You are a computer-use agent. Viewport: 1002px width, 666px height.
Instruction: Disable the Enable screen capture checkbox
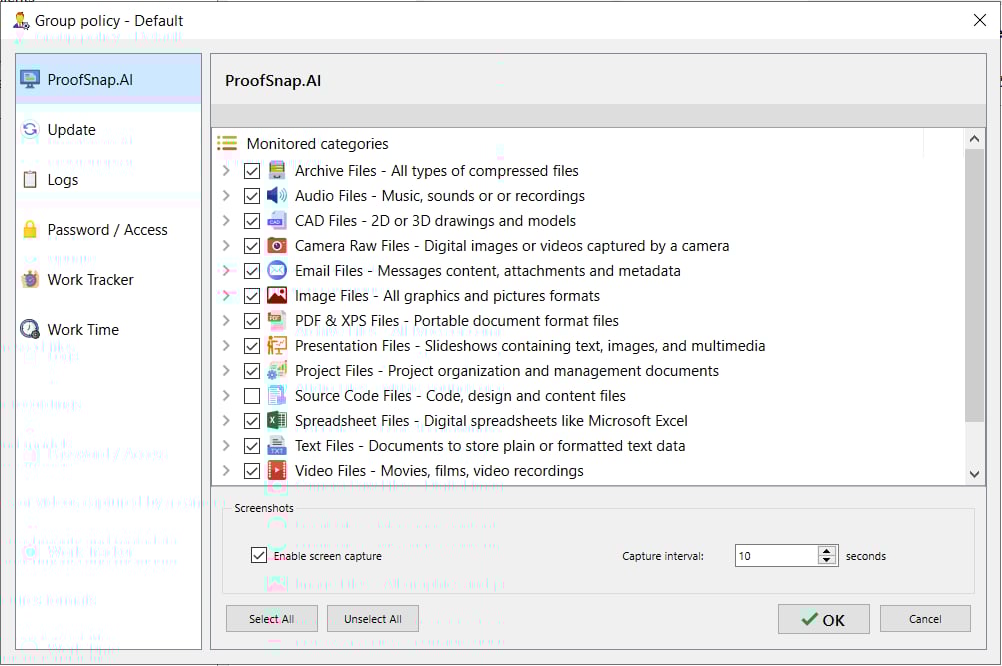259,556
